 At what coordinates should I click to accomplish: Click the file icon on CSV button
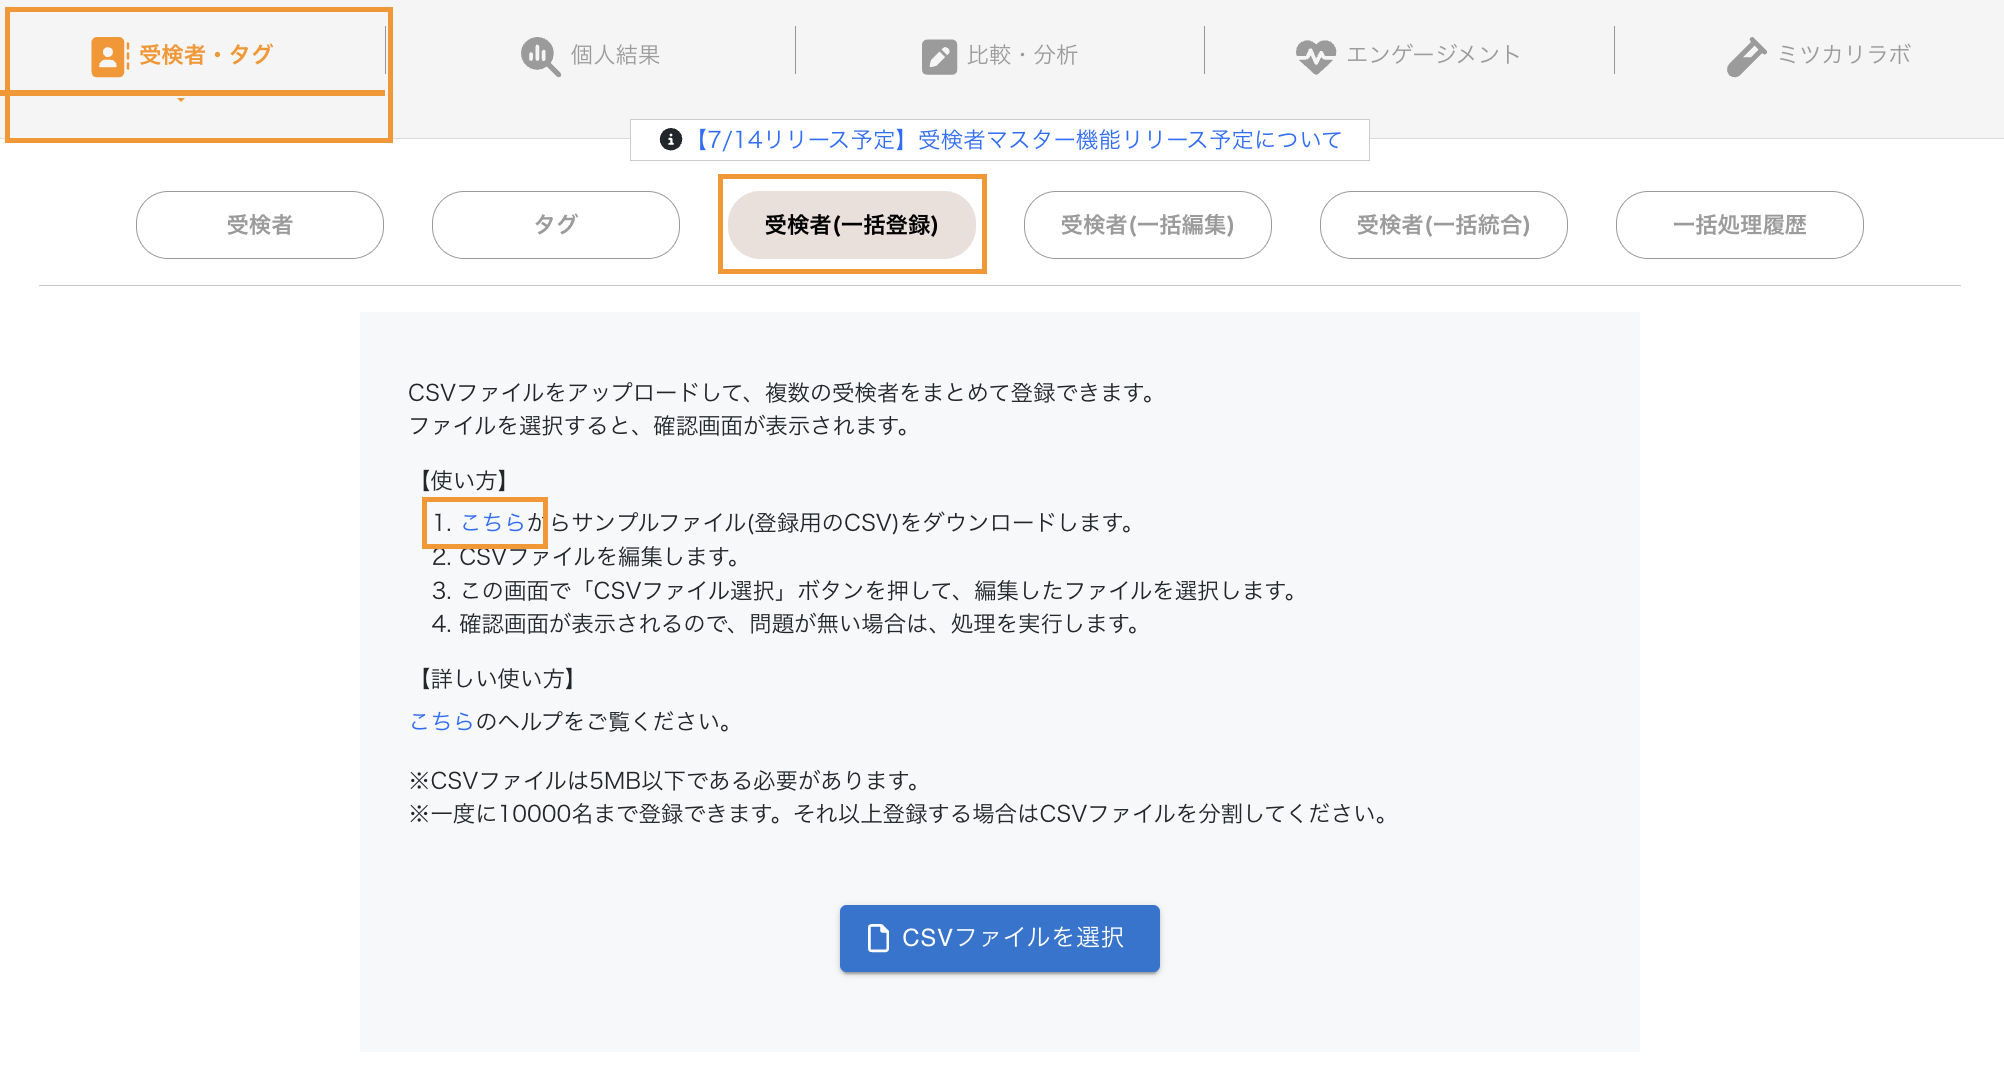[878, 938]
